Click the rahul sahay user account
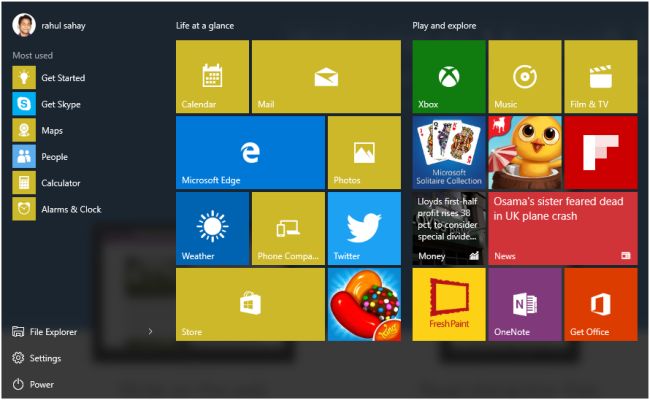Image resolution: width=650 pixels, height=400 pixels. pyautogui.click(x=49, y=25)
